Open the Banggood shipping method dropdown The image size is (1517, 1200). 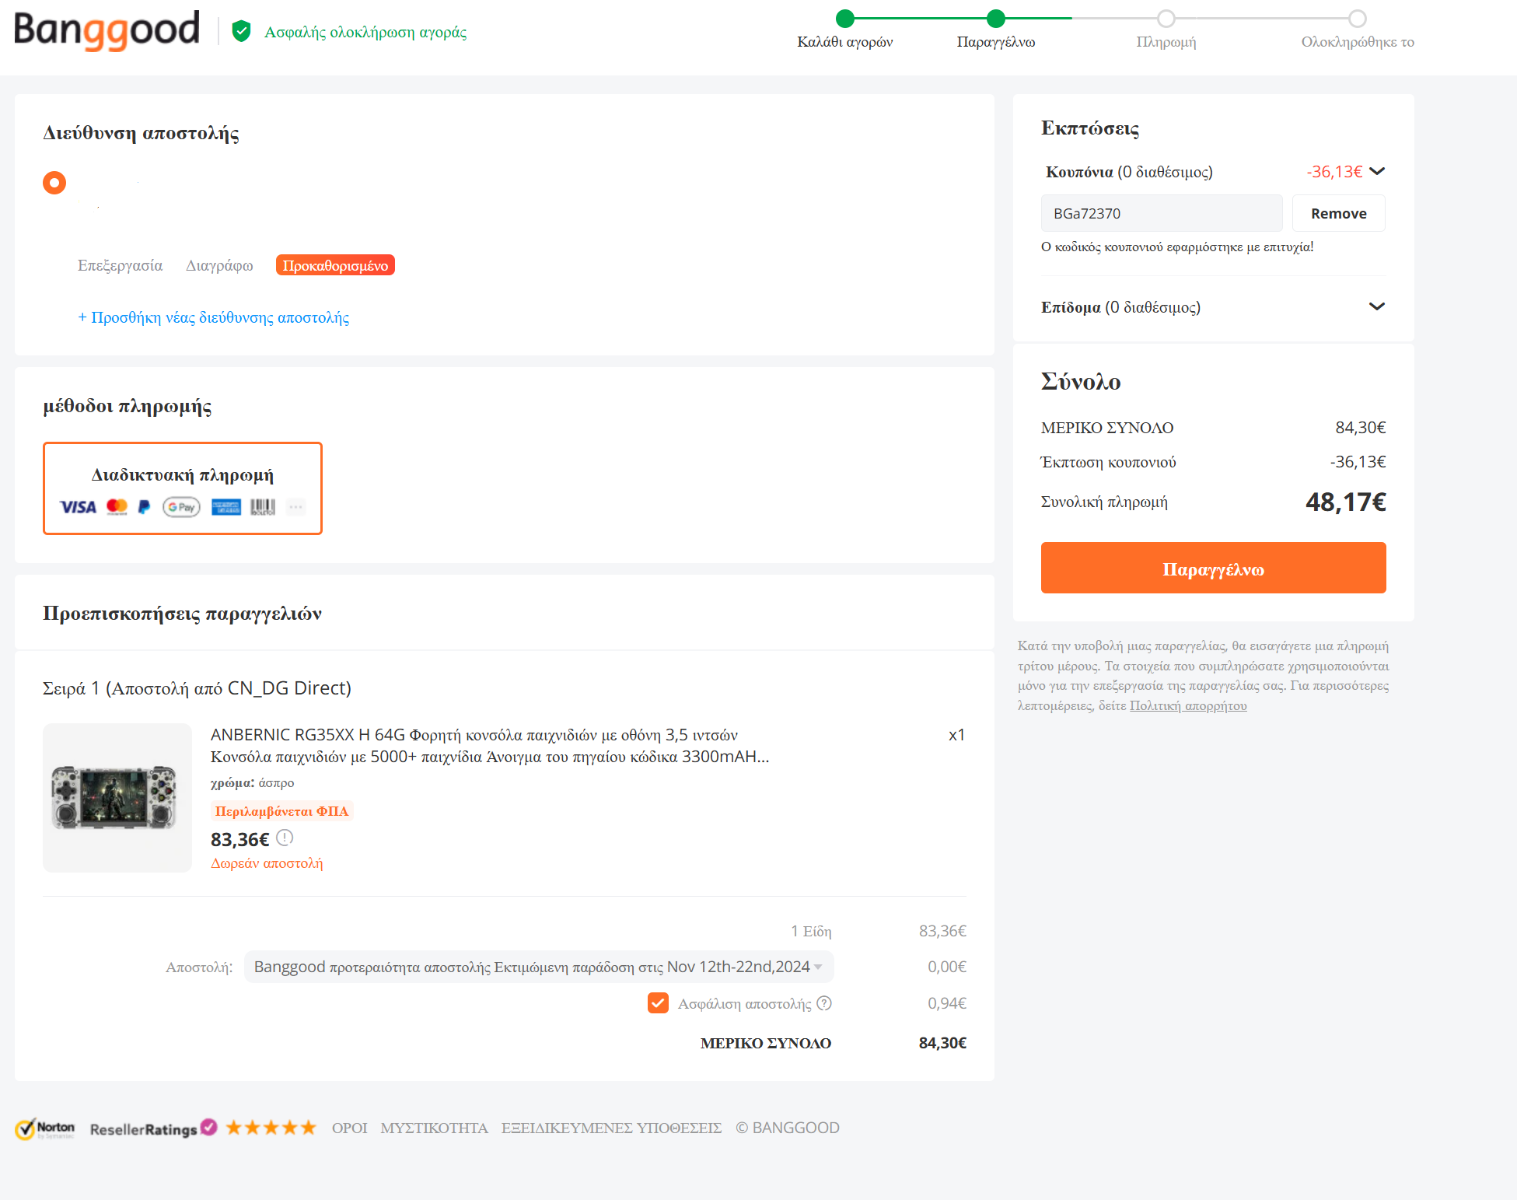pos(538,967)
